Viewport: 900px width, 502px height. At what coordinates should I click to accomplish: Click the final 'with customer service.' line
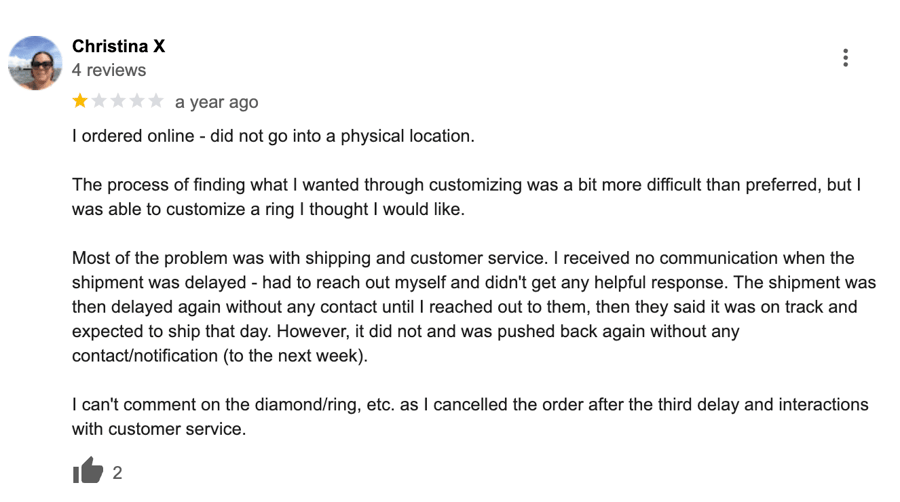click(159, 429)
